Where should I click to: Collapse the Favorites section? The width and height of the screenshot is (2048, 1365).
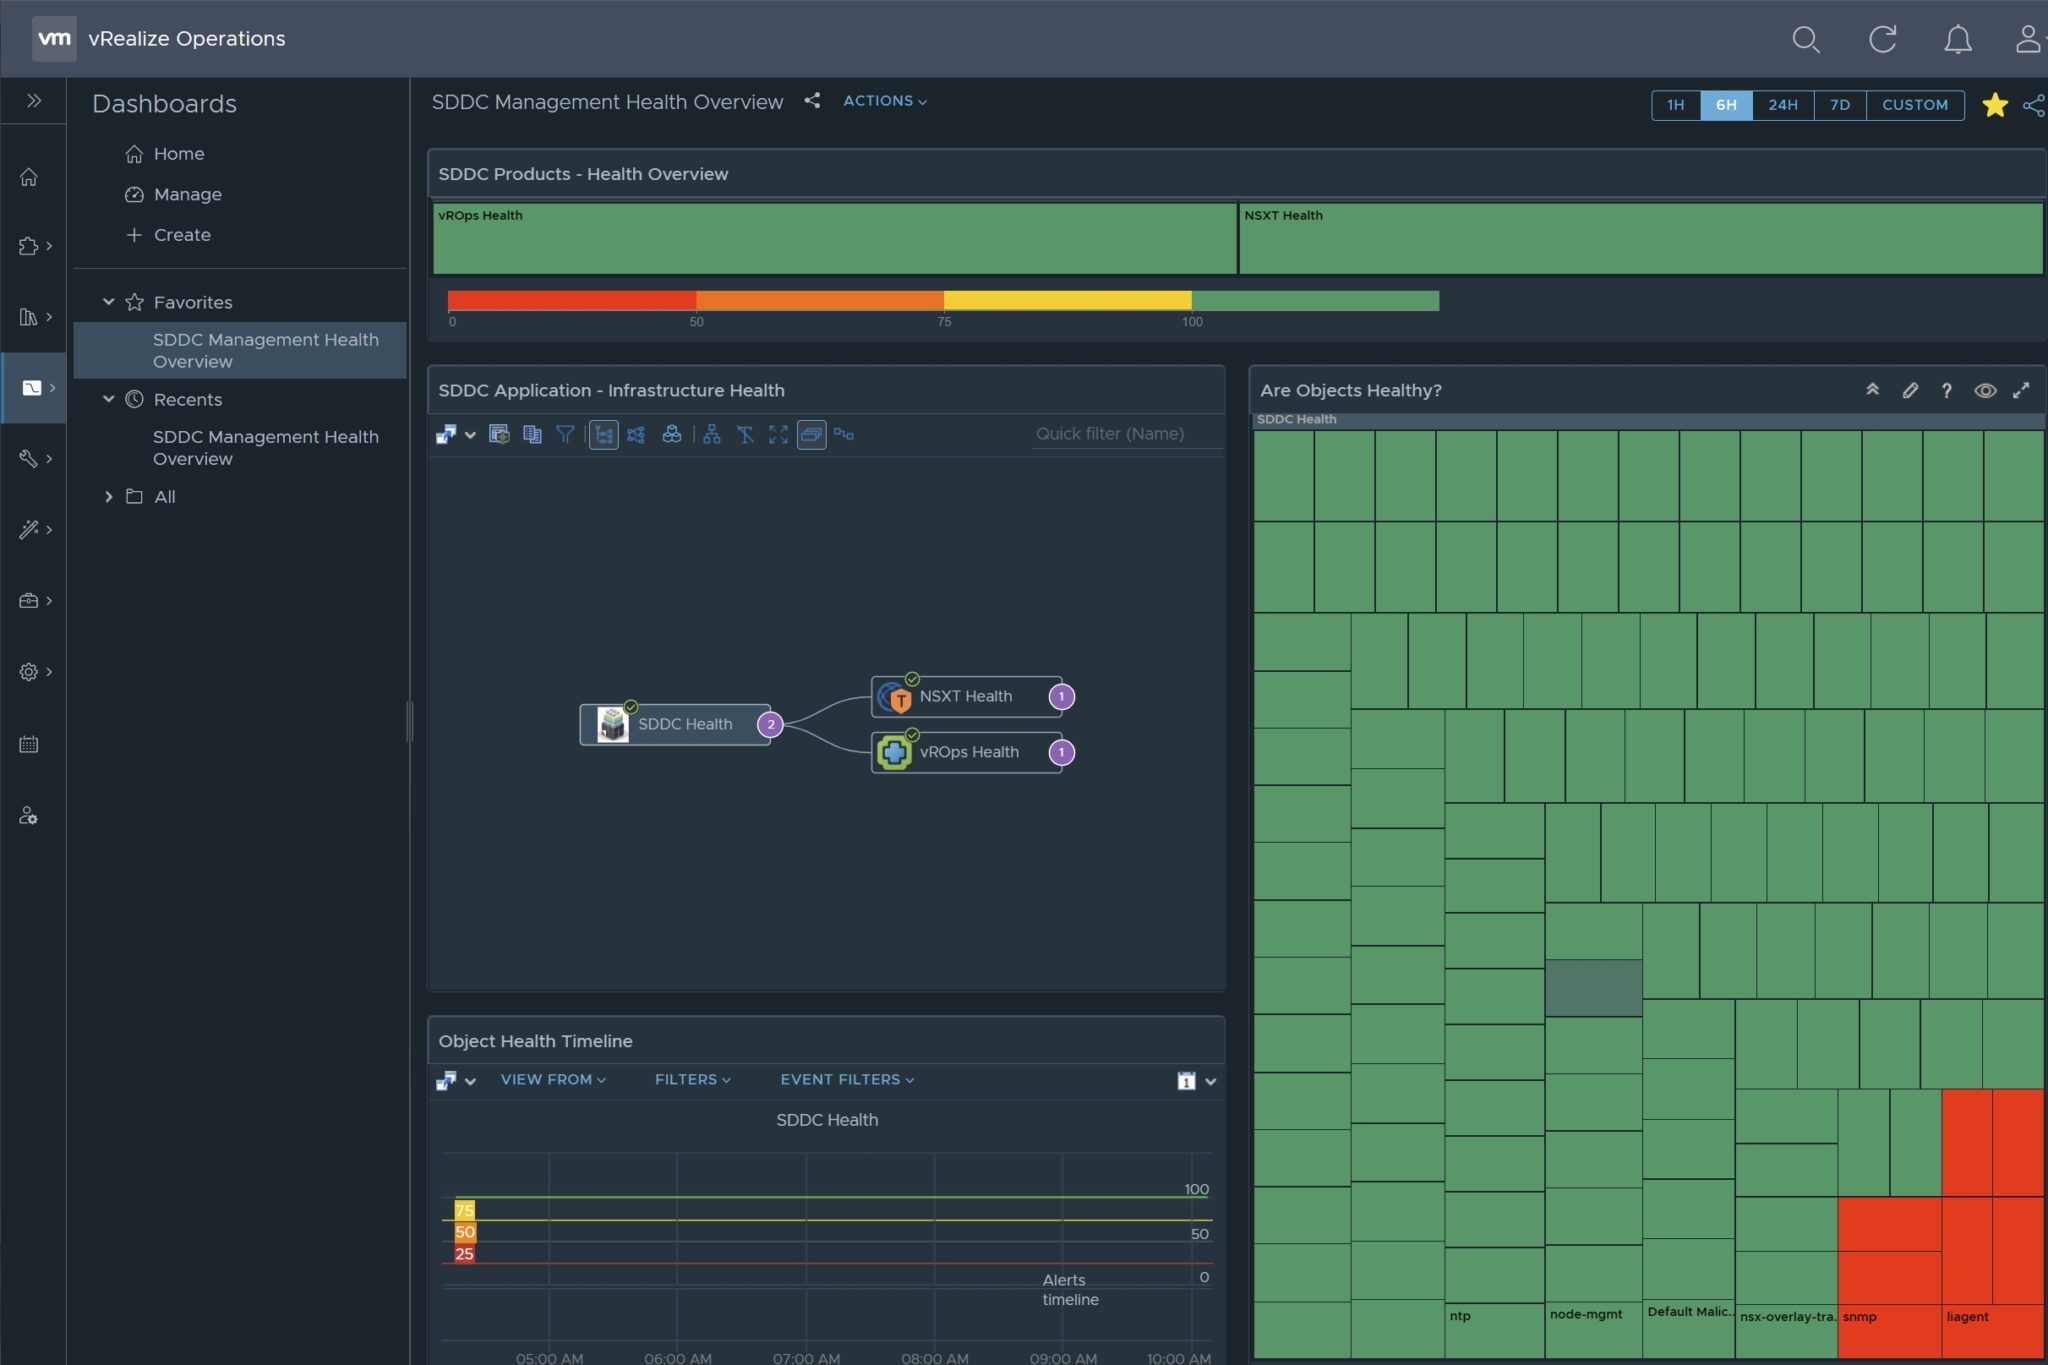[110, 301]
